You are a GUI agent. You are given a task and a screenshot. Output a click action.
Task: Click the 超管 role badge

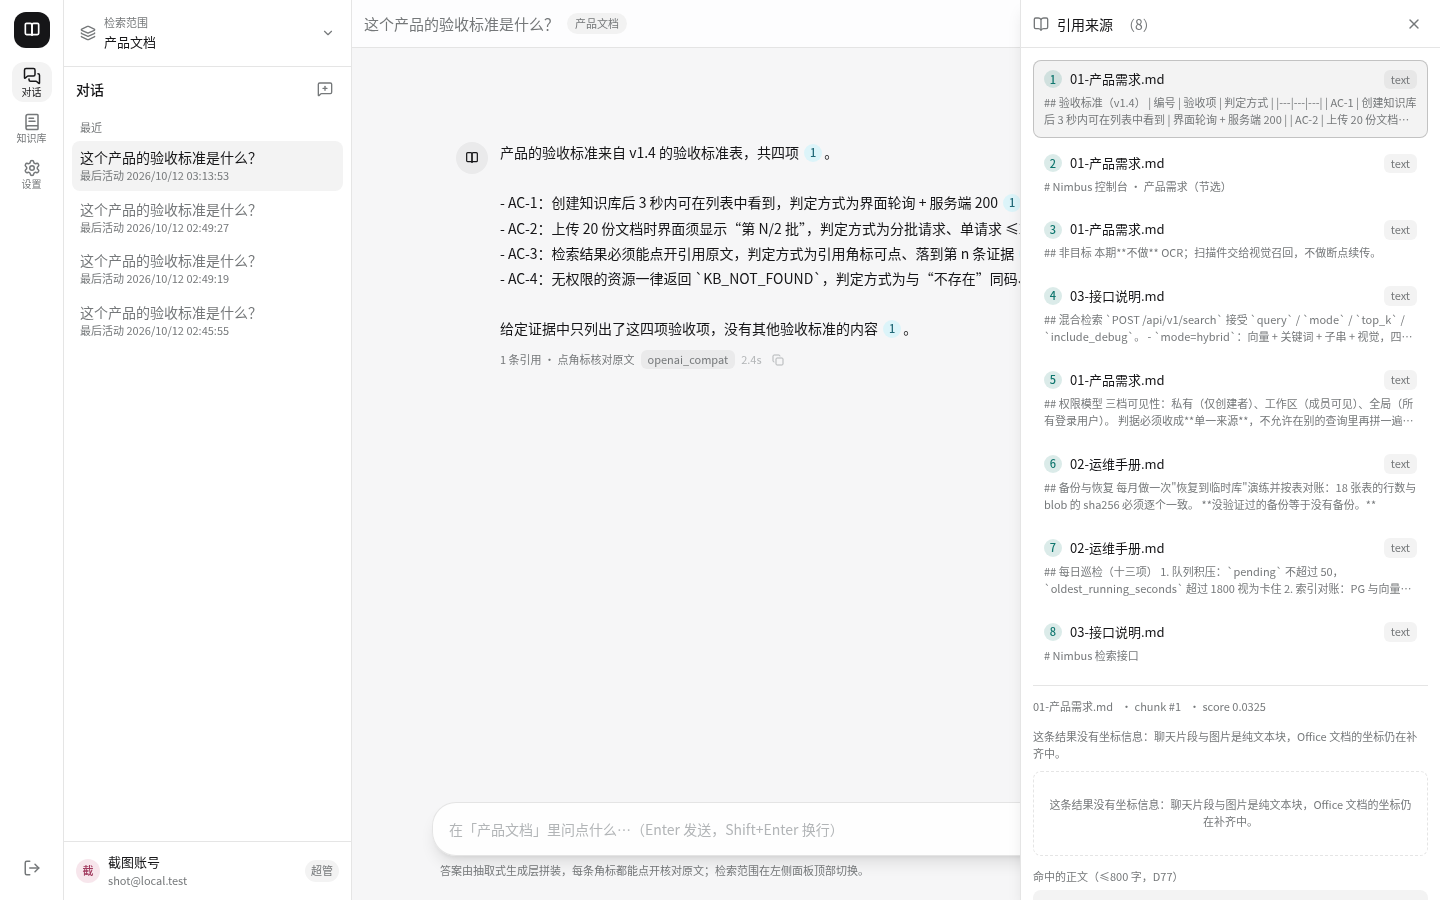pyautogui.click(x=322, y=871)
